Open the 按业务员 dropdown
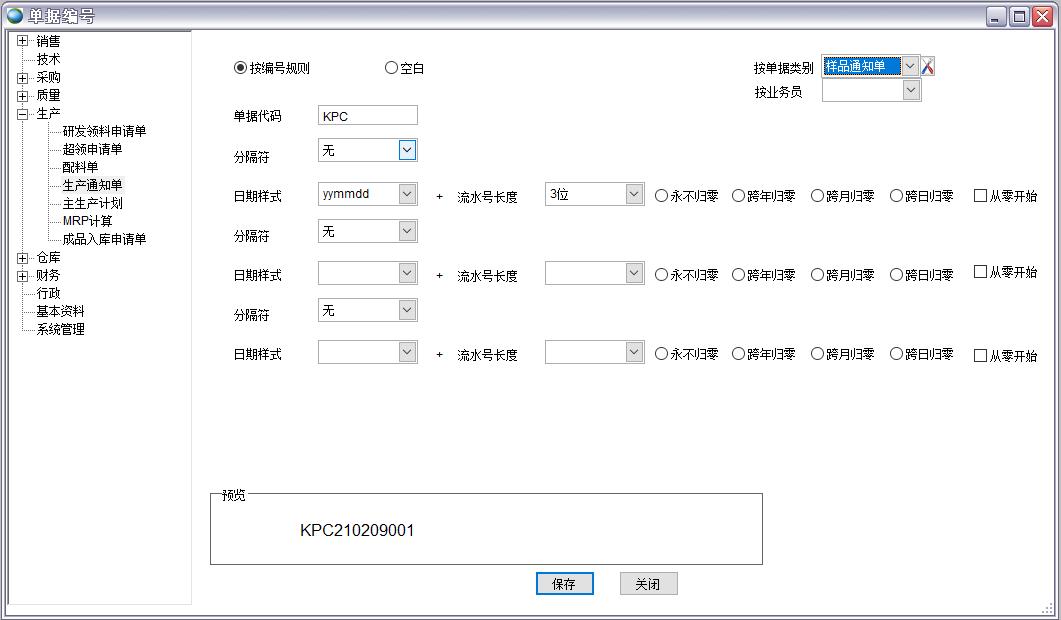The height and width of the screenshot is (620, 1061). (x=910, y=89)
